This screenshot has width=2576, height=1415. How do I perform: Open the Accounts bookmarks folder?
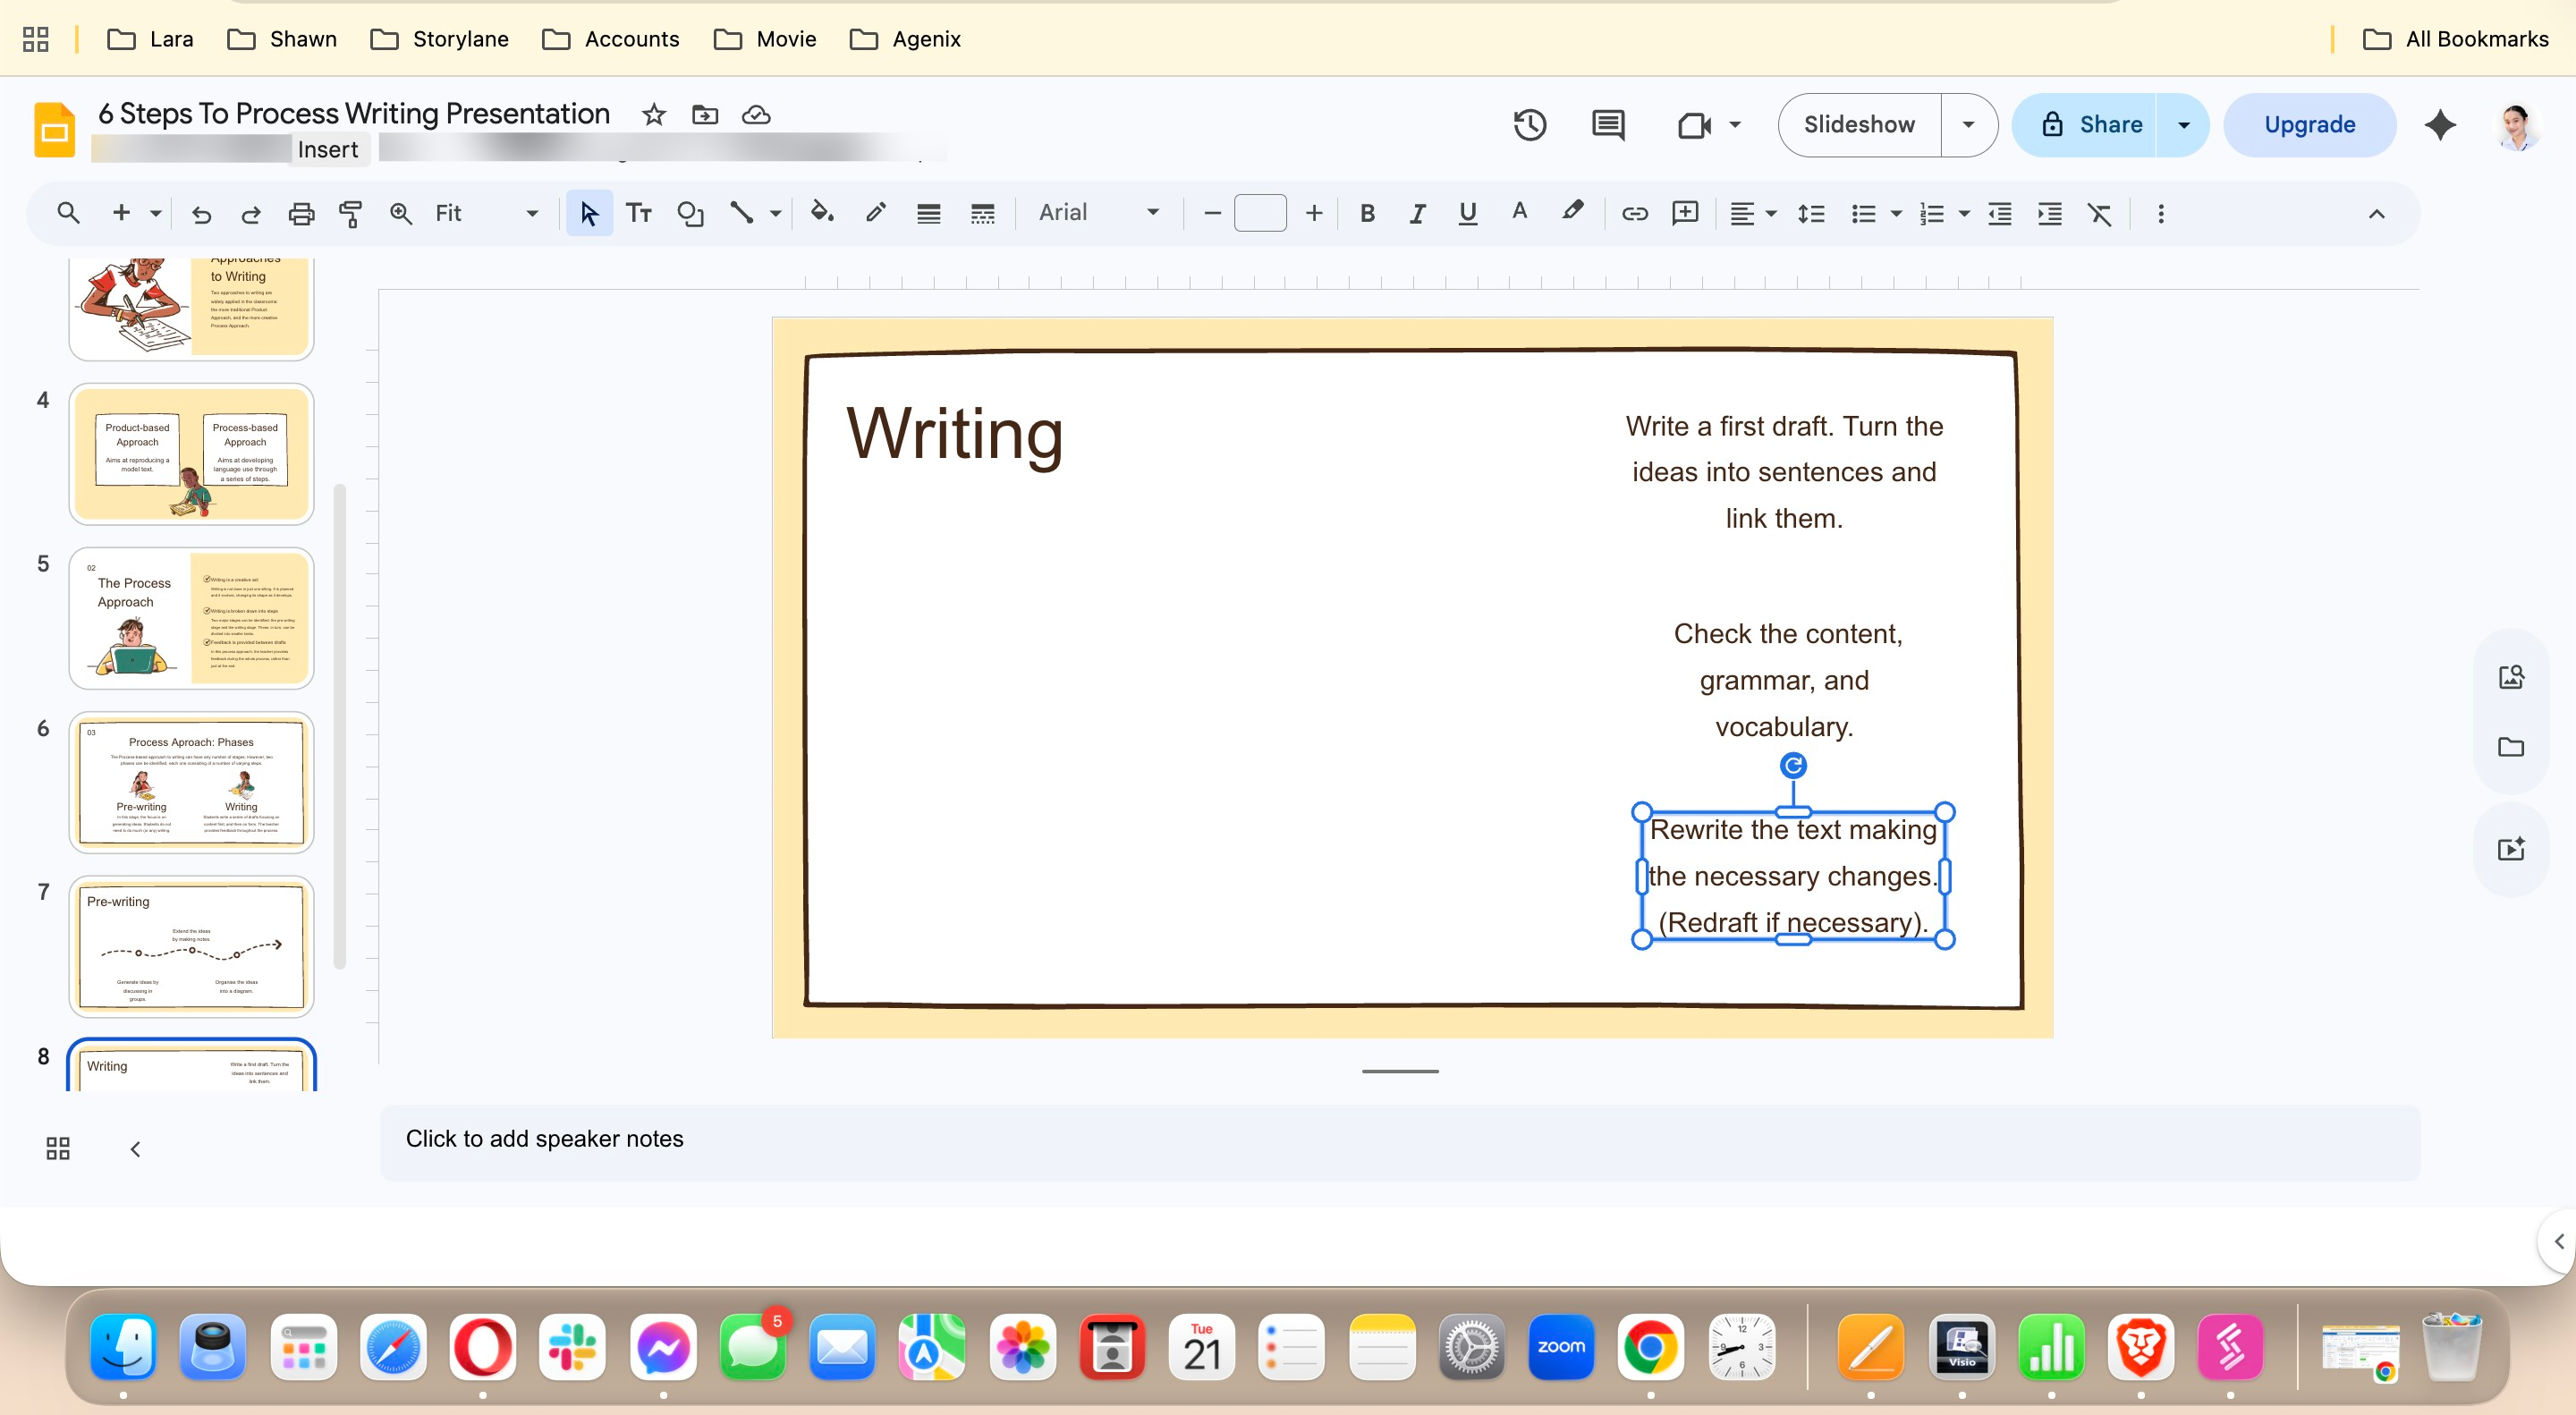pos(610,39)
